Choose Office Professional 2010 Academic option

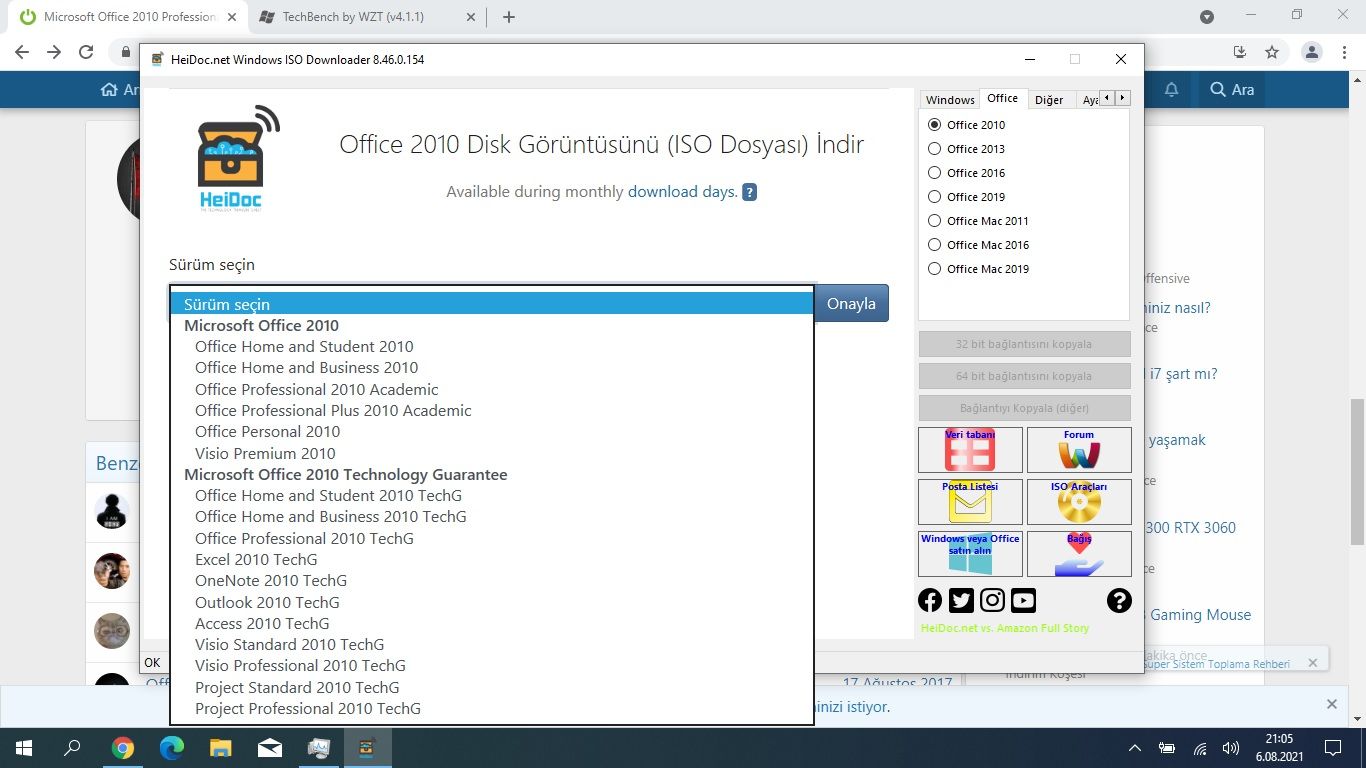pos(492,390)
